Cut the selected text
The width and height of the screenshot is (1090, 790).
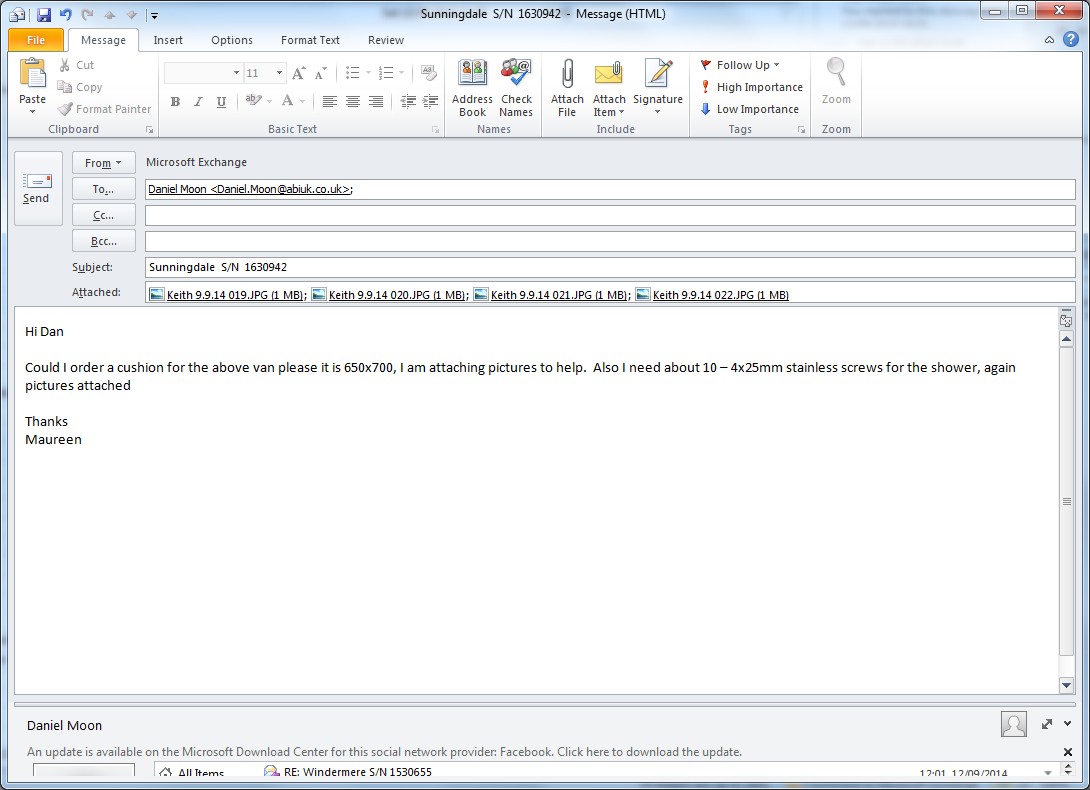click(x=76, y=65)
